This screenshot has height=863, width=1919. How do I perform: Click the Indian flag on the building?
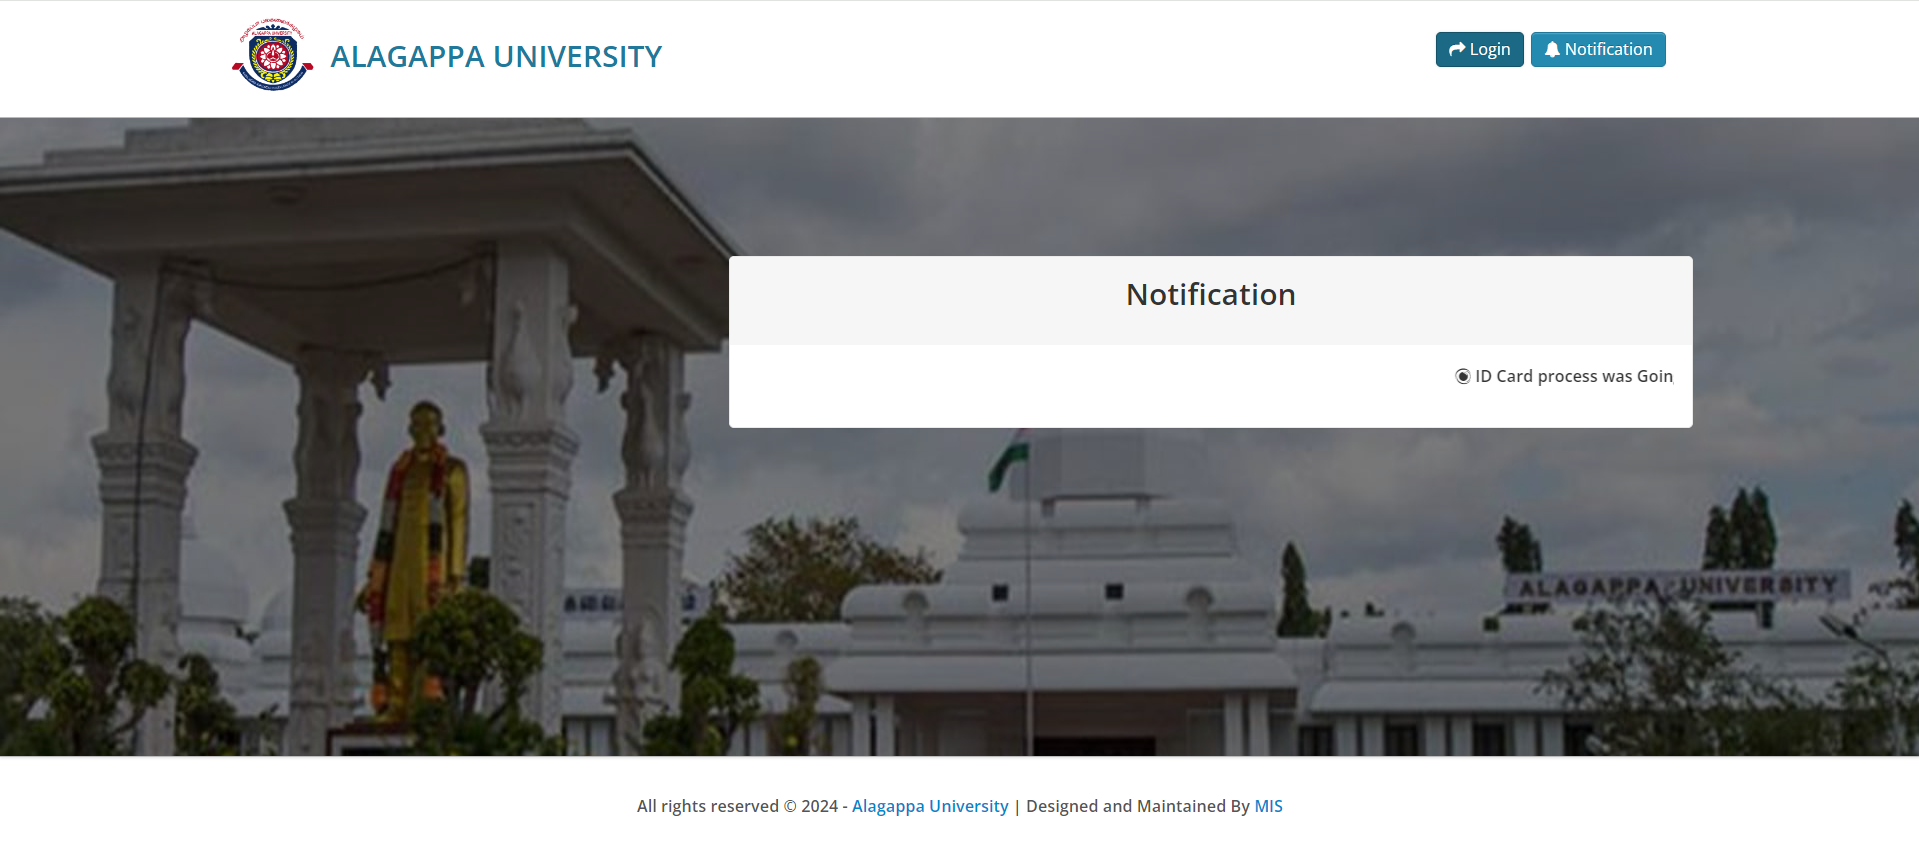[x=1009, y=458]
